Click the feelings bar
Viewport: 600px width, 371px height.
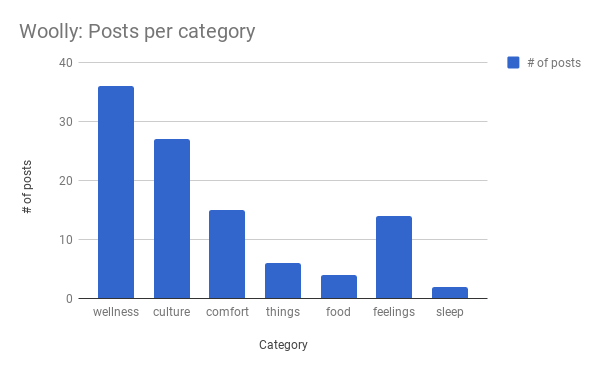[x=394, y=257]
